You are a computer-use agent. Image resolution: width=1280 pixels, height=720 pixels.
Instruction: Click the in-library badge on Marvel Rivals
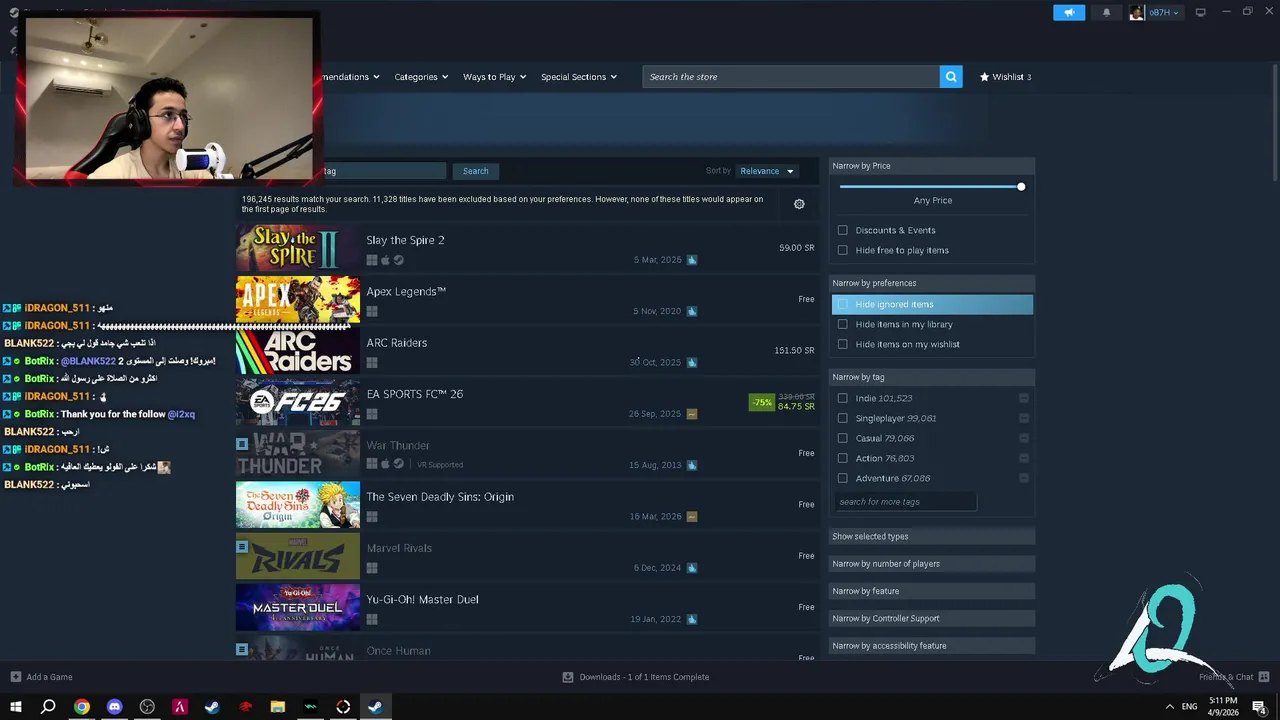[242, 547]
